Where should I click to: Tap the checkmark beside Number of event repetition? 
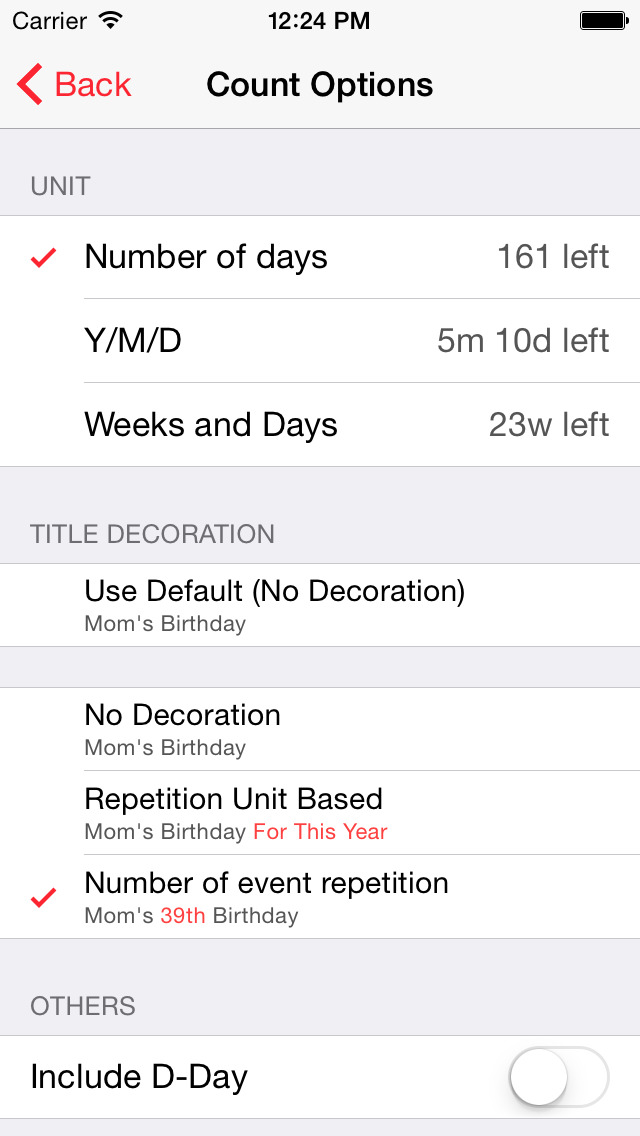click(x=43, y=898)
